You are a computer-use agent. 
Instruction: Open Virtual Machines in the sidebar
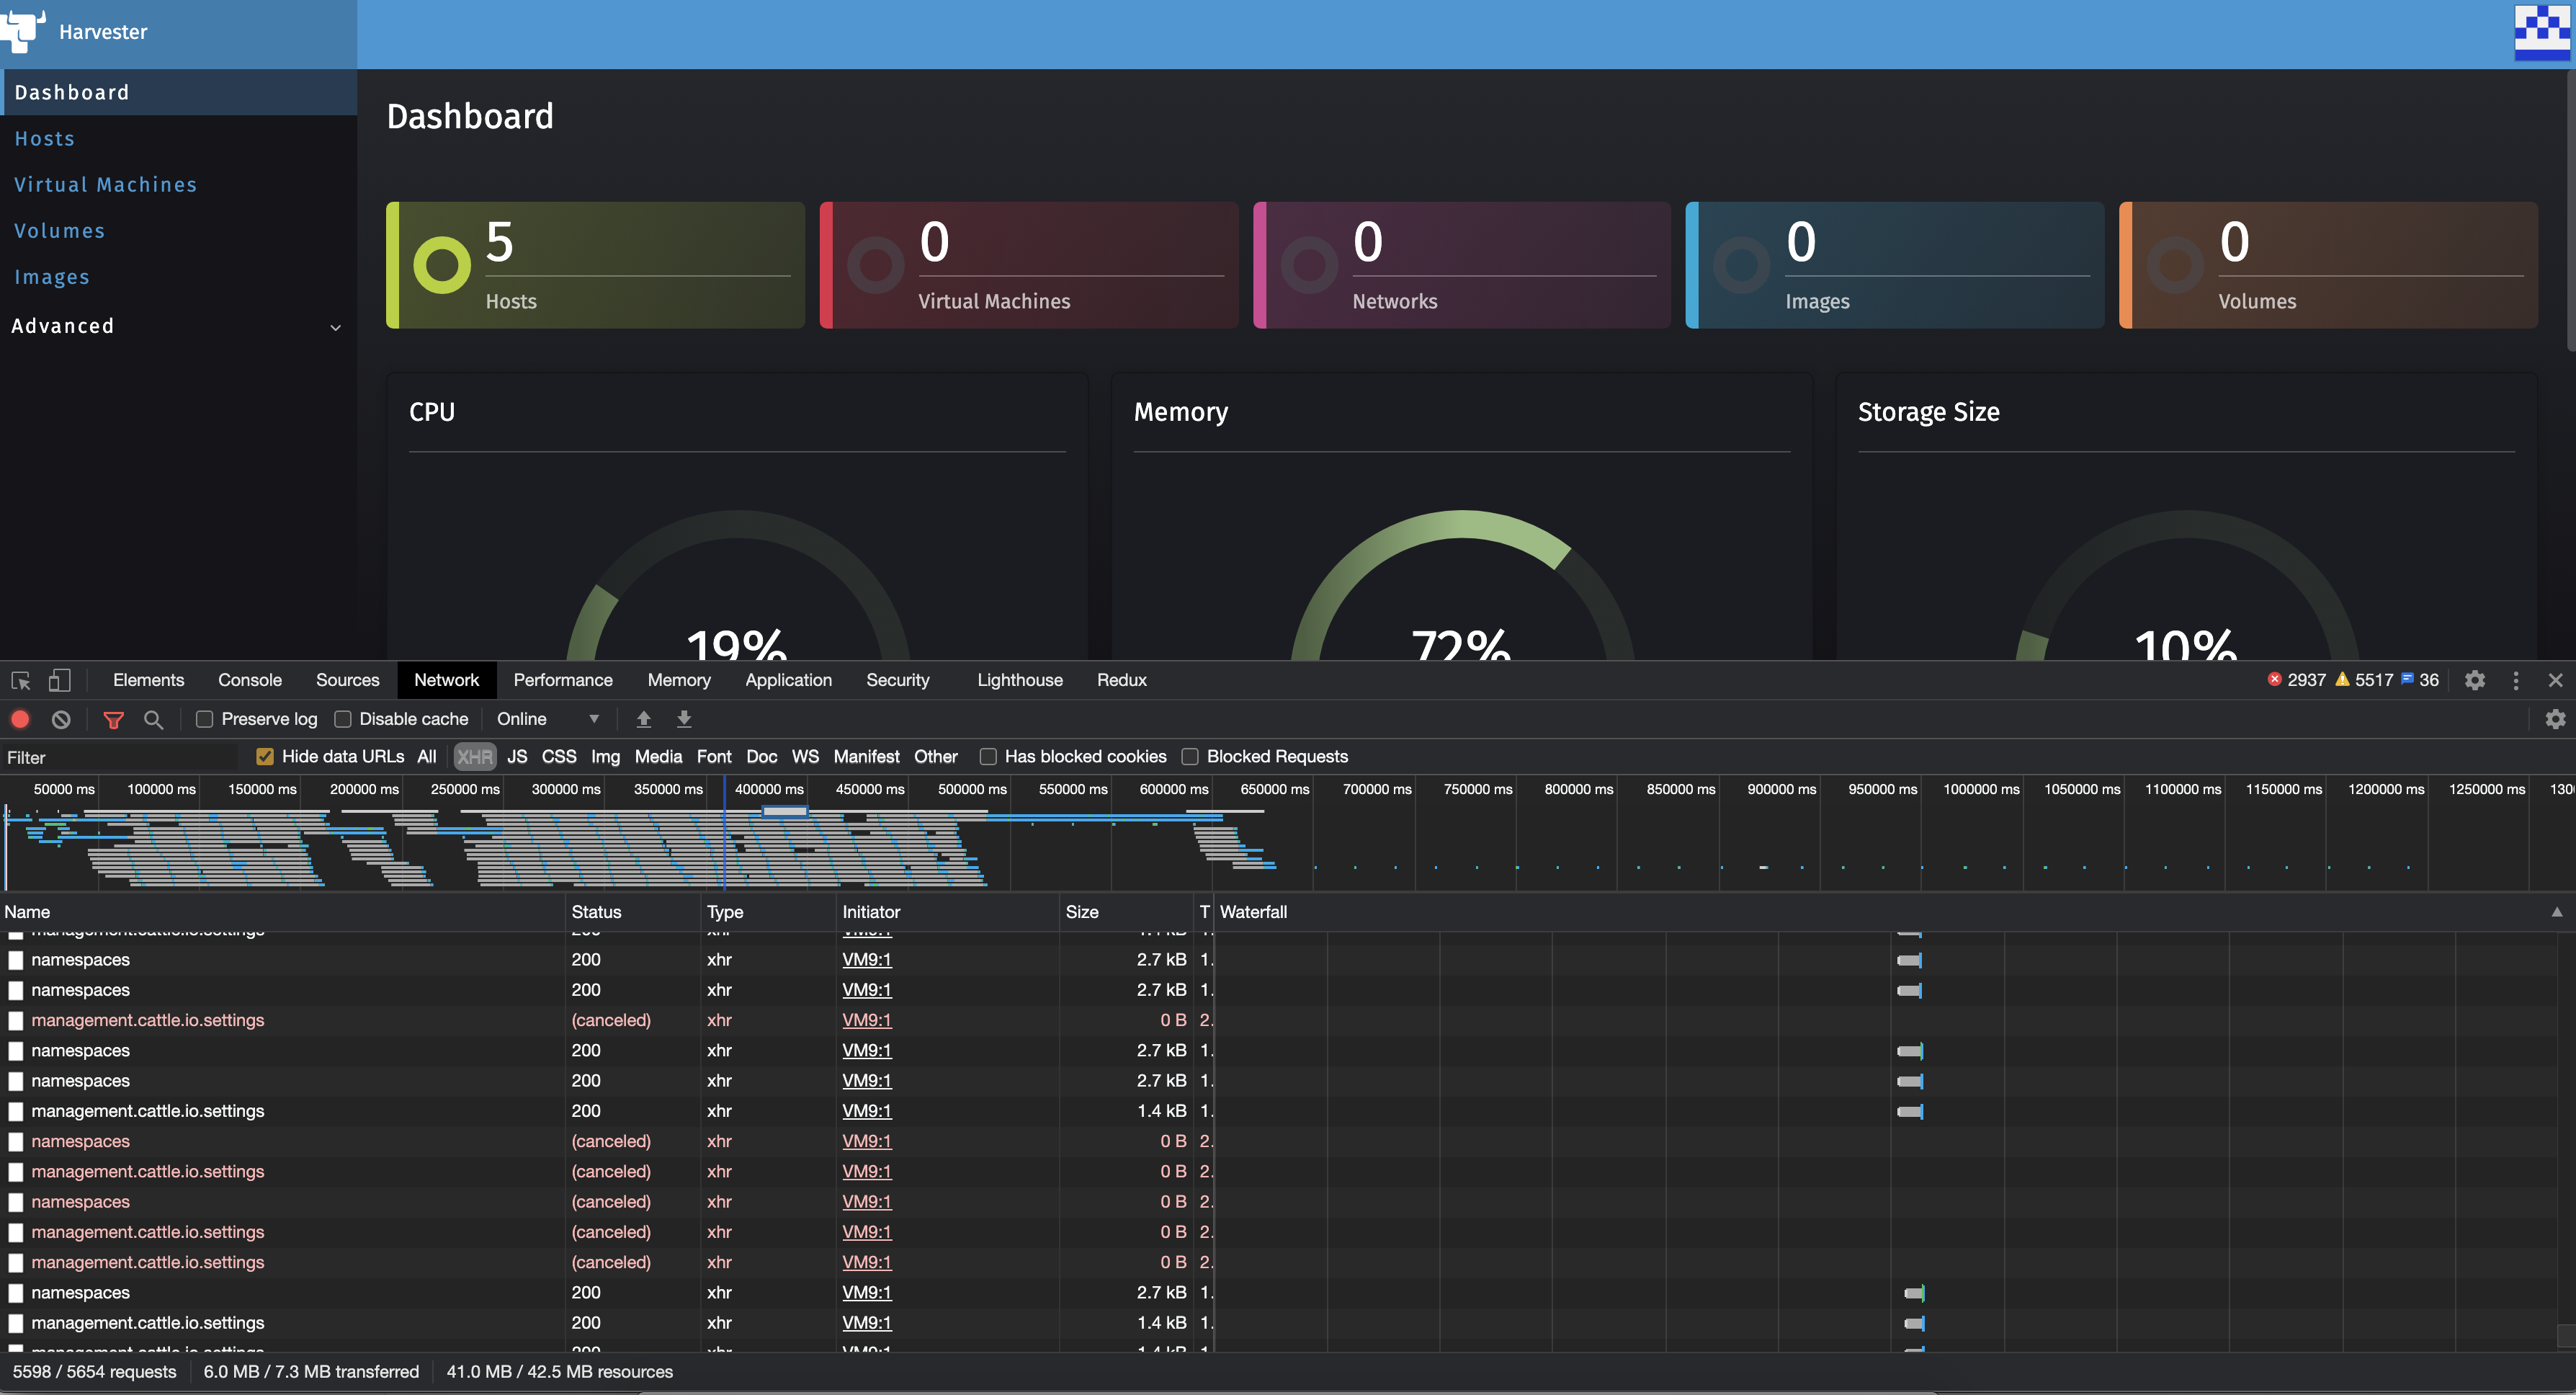pos(105,185)
